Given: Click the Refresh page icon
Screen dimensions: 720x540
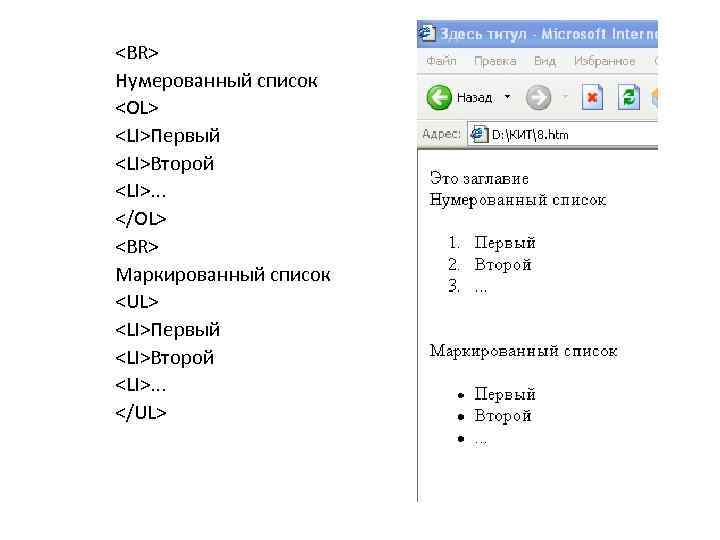Looking at the screenshot, I should tap(628, 97).
